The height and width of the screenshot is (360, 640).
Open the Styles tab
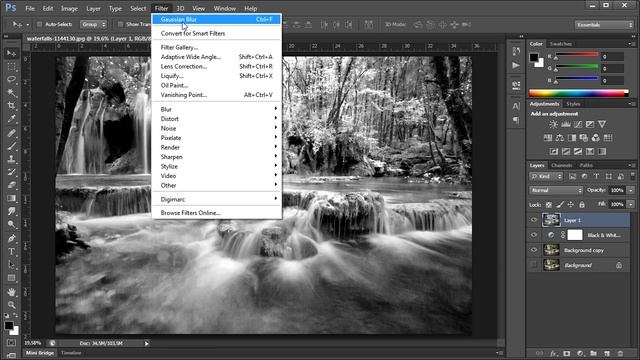pos(573,104)
